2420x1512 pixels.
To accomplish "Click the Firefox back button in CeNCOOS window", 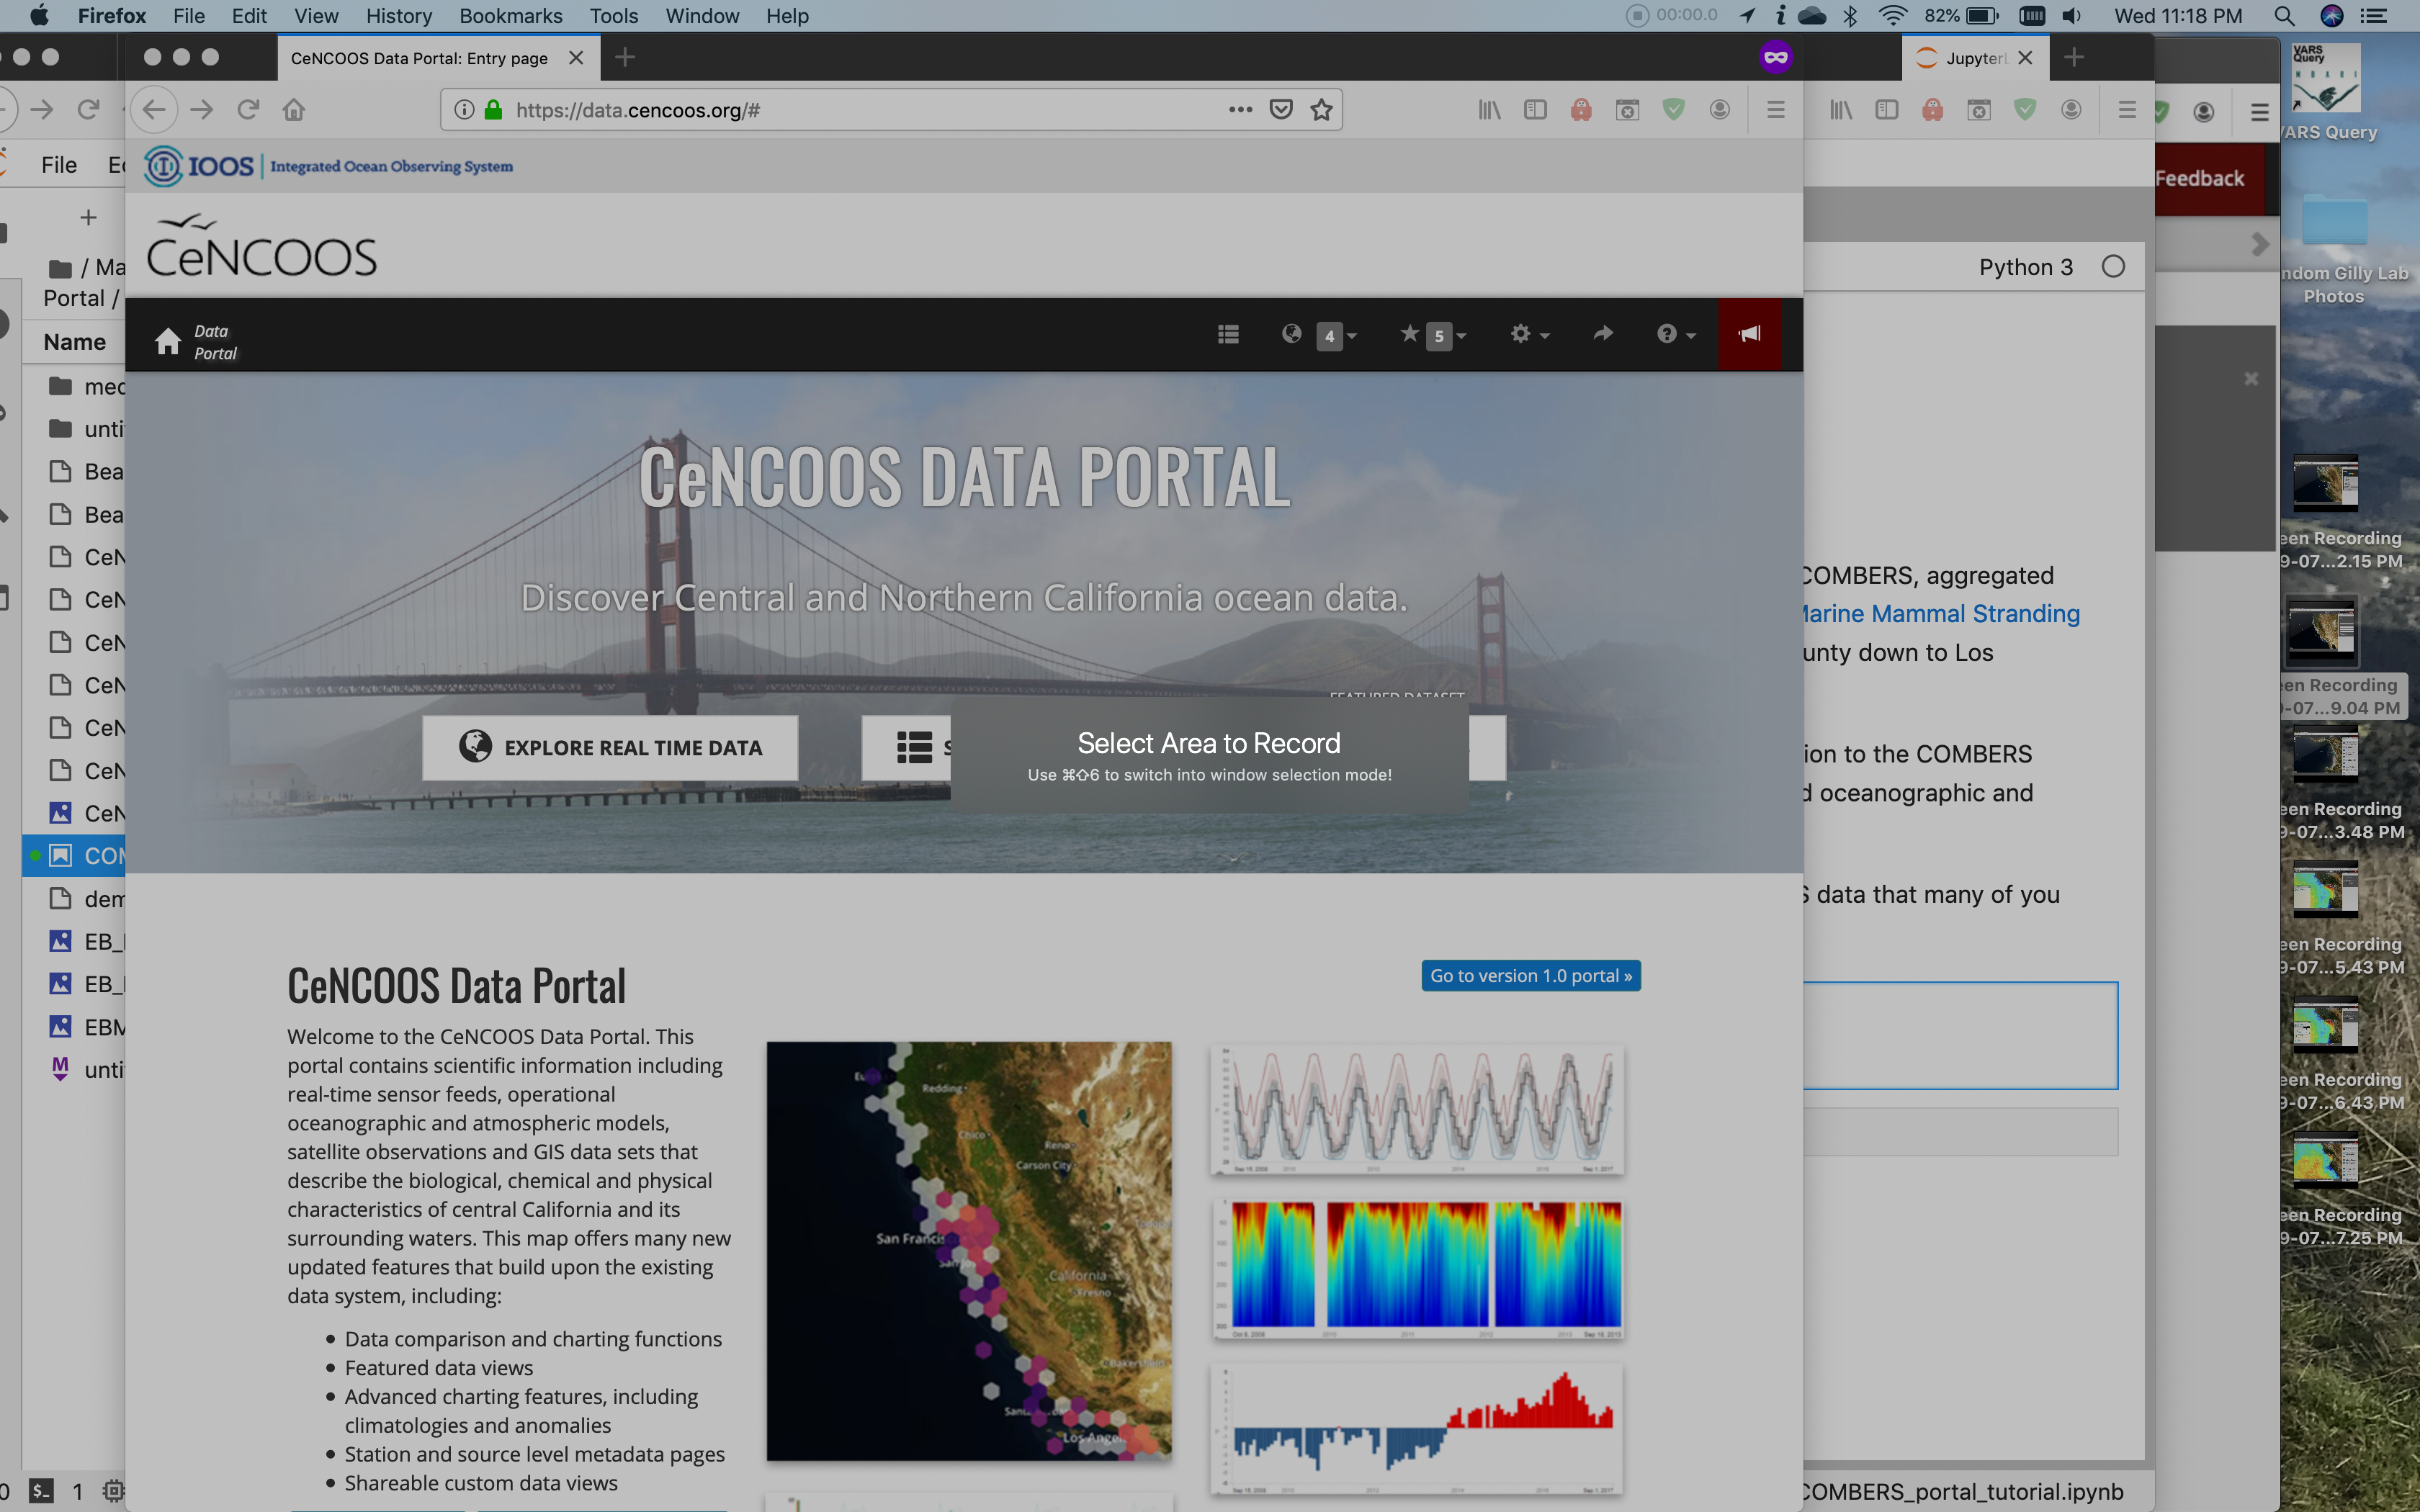I will tap(153, 110).
